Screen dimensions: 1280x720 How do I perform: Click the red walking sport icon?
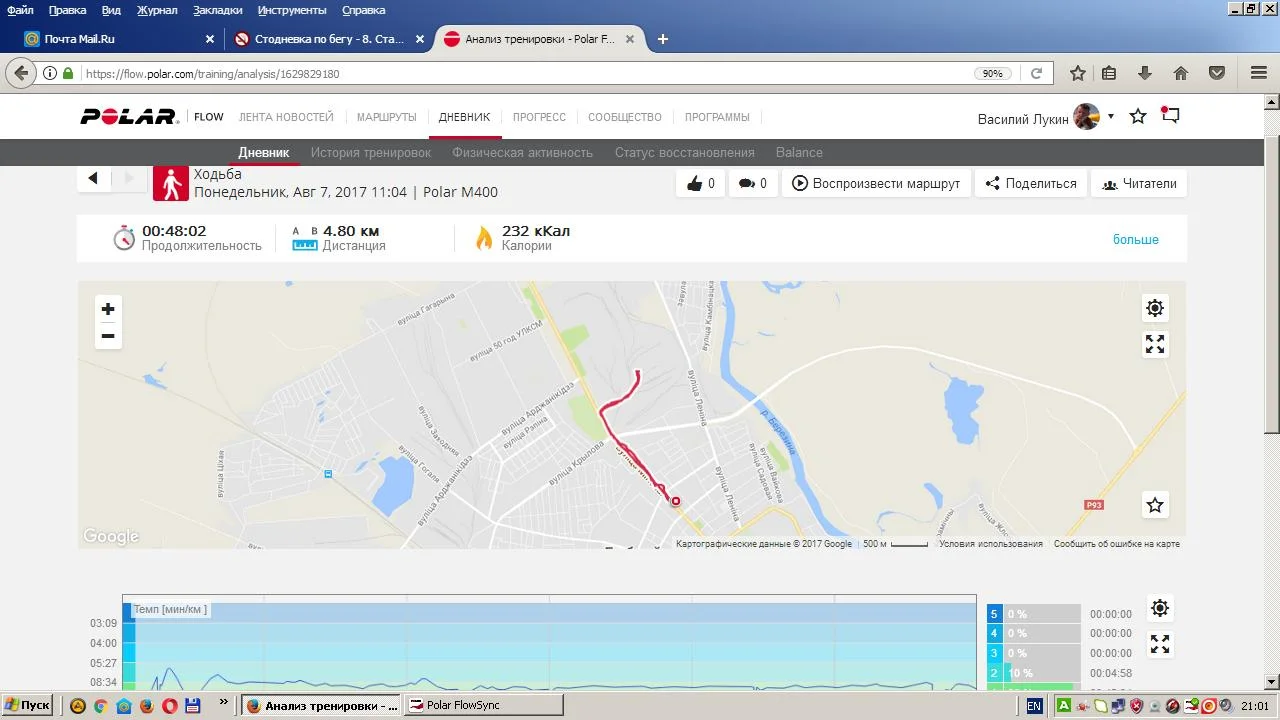point(170,183)
